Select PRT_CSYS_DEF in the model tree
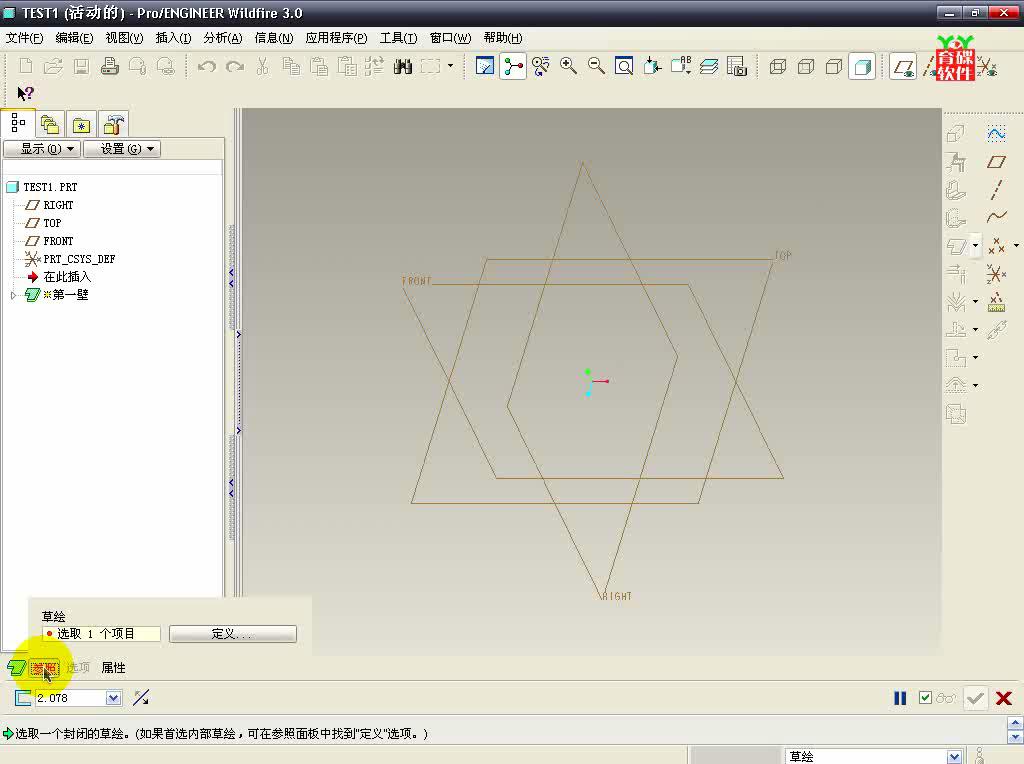This screenshot has height=764, width=1024. [x=79, y=259]
